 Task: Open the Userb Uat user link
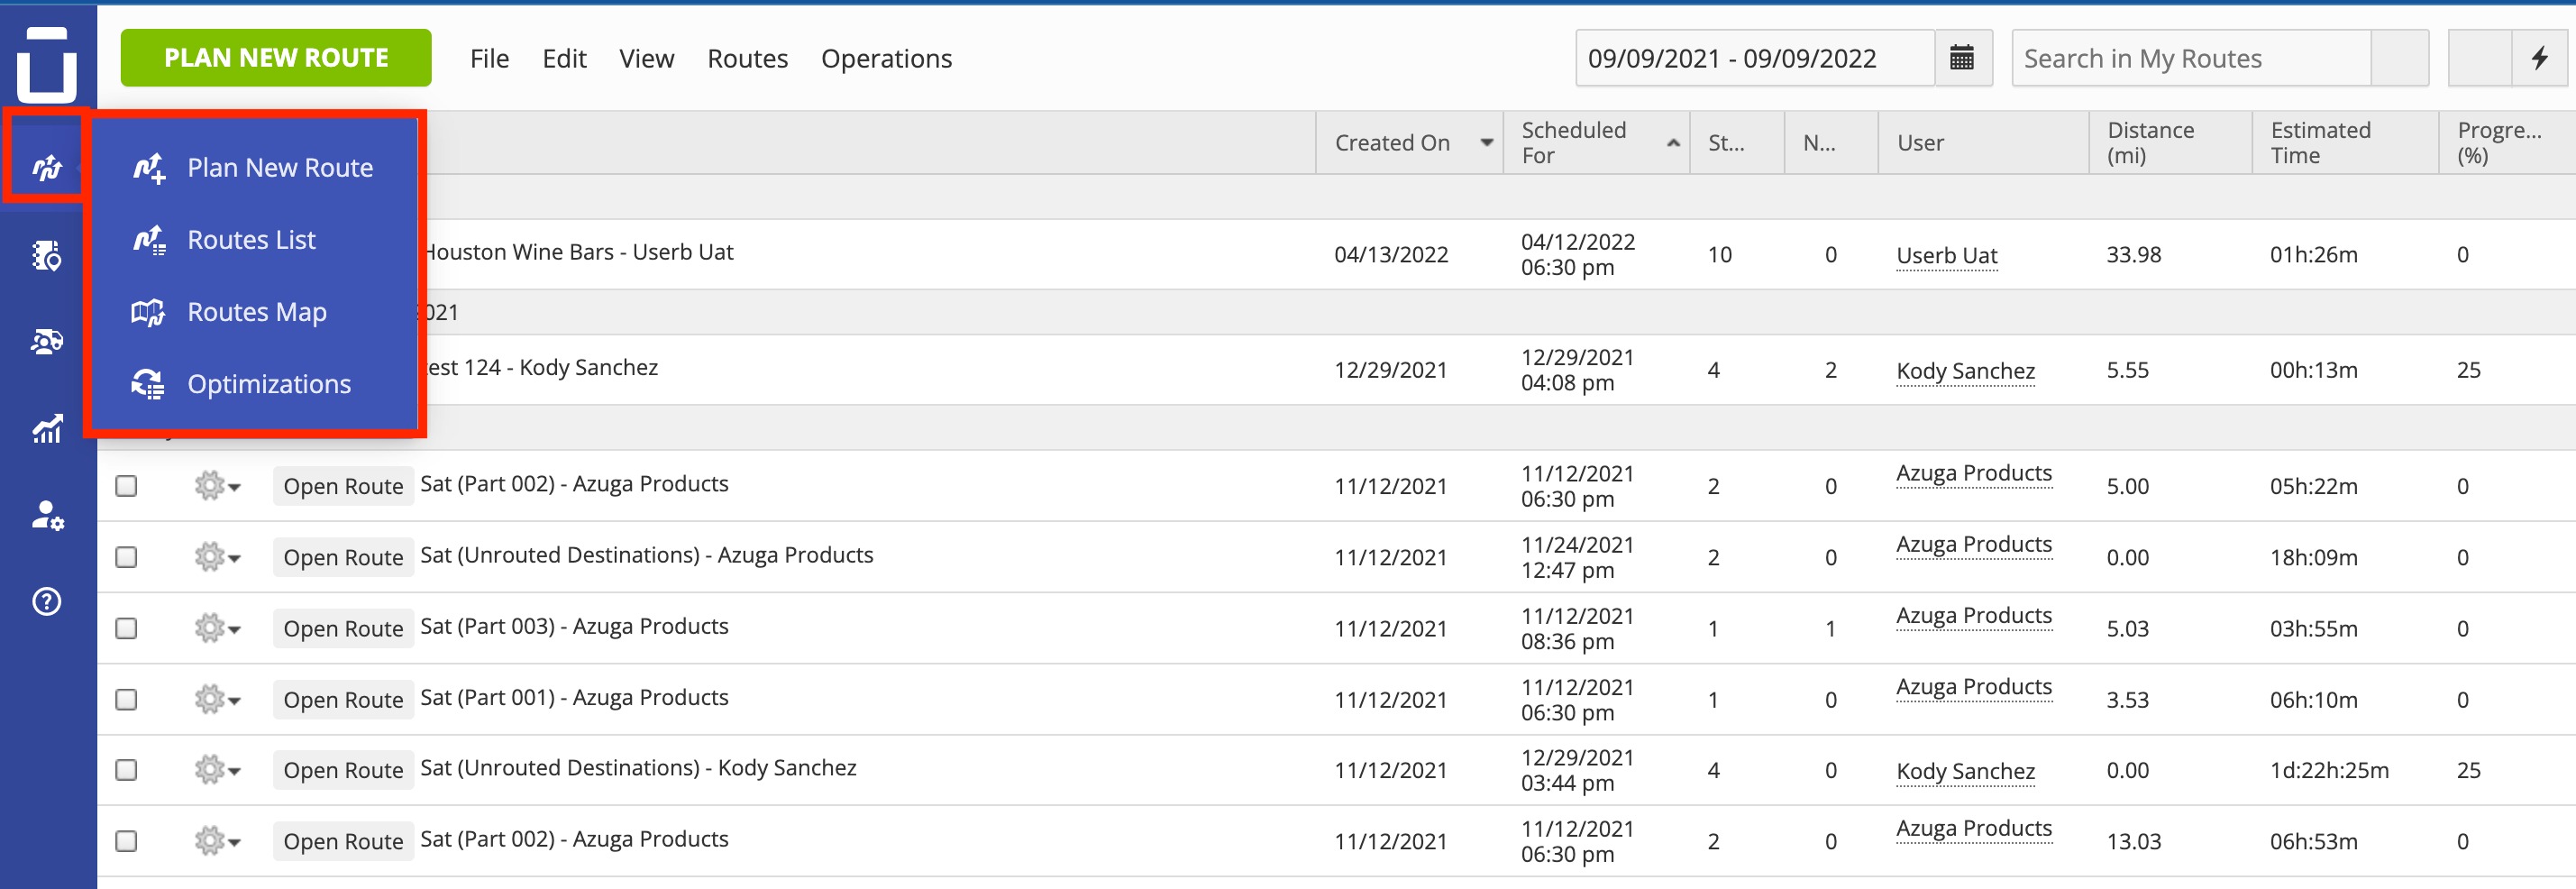tap(1947, 255)
